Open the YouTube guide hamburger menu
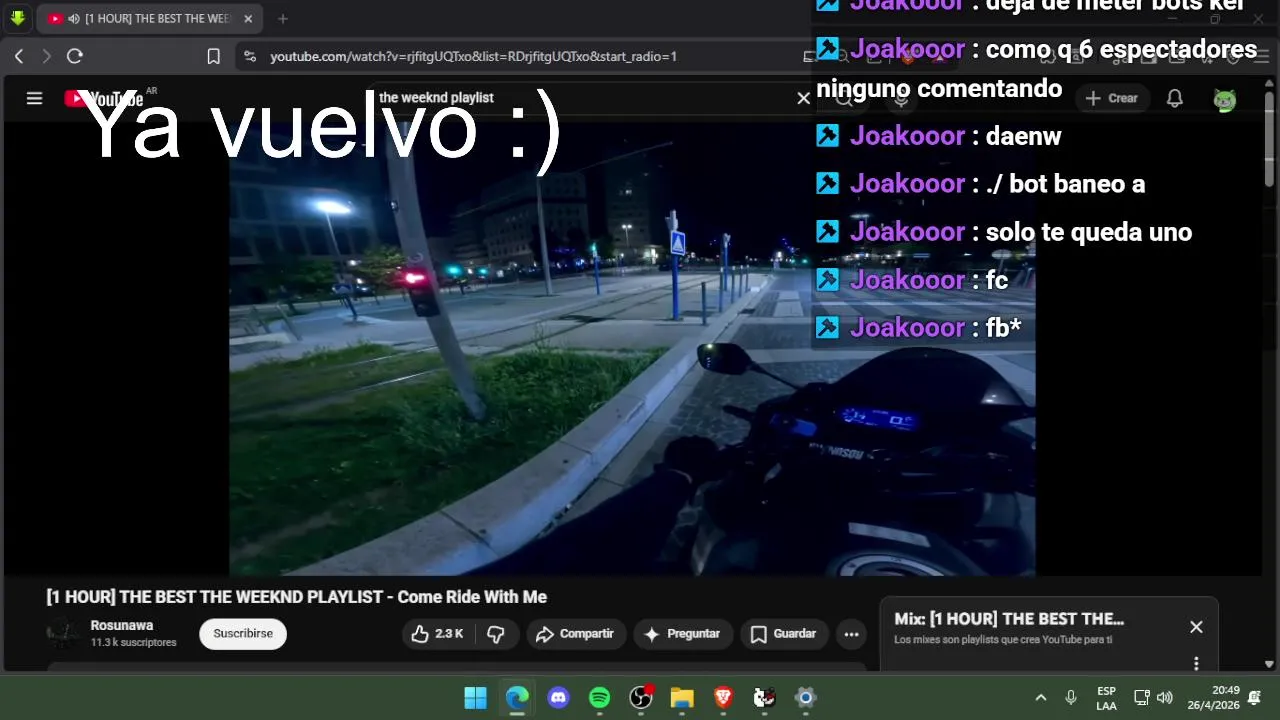Screen dimensions: 1280x720 [x=34, y=98]
